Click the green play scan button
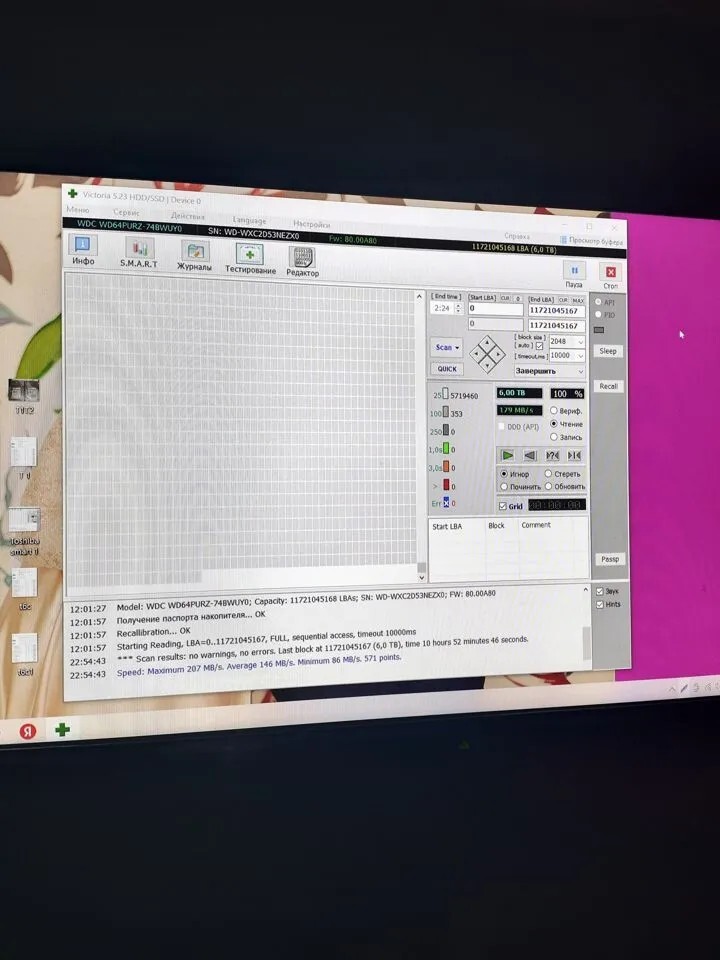Screen dimensions: 720x960 point(508,455)
